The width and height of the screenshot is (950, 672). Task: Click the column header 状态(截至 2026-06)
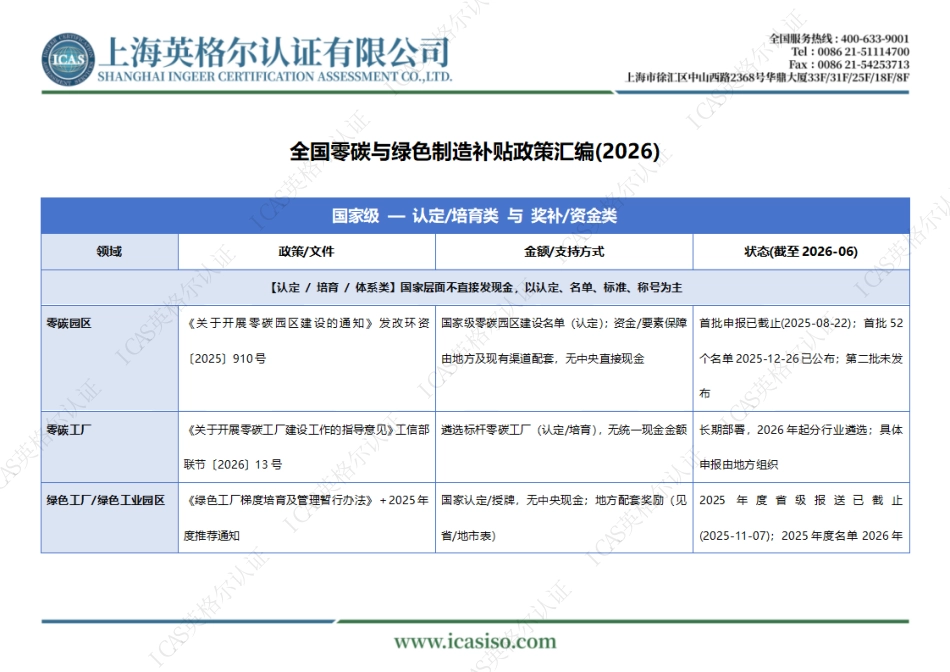pyautogui.click(x=801, y=251)
